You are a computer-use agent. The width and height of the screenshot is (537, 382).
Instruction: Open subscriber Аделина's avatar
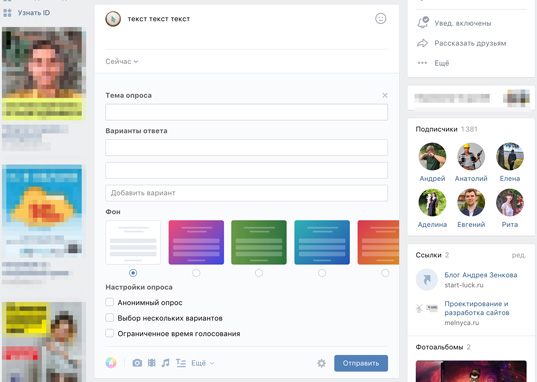(x=432, y=203)
